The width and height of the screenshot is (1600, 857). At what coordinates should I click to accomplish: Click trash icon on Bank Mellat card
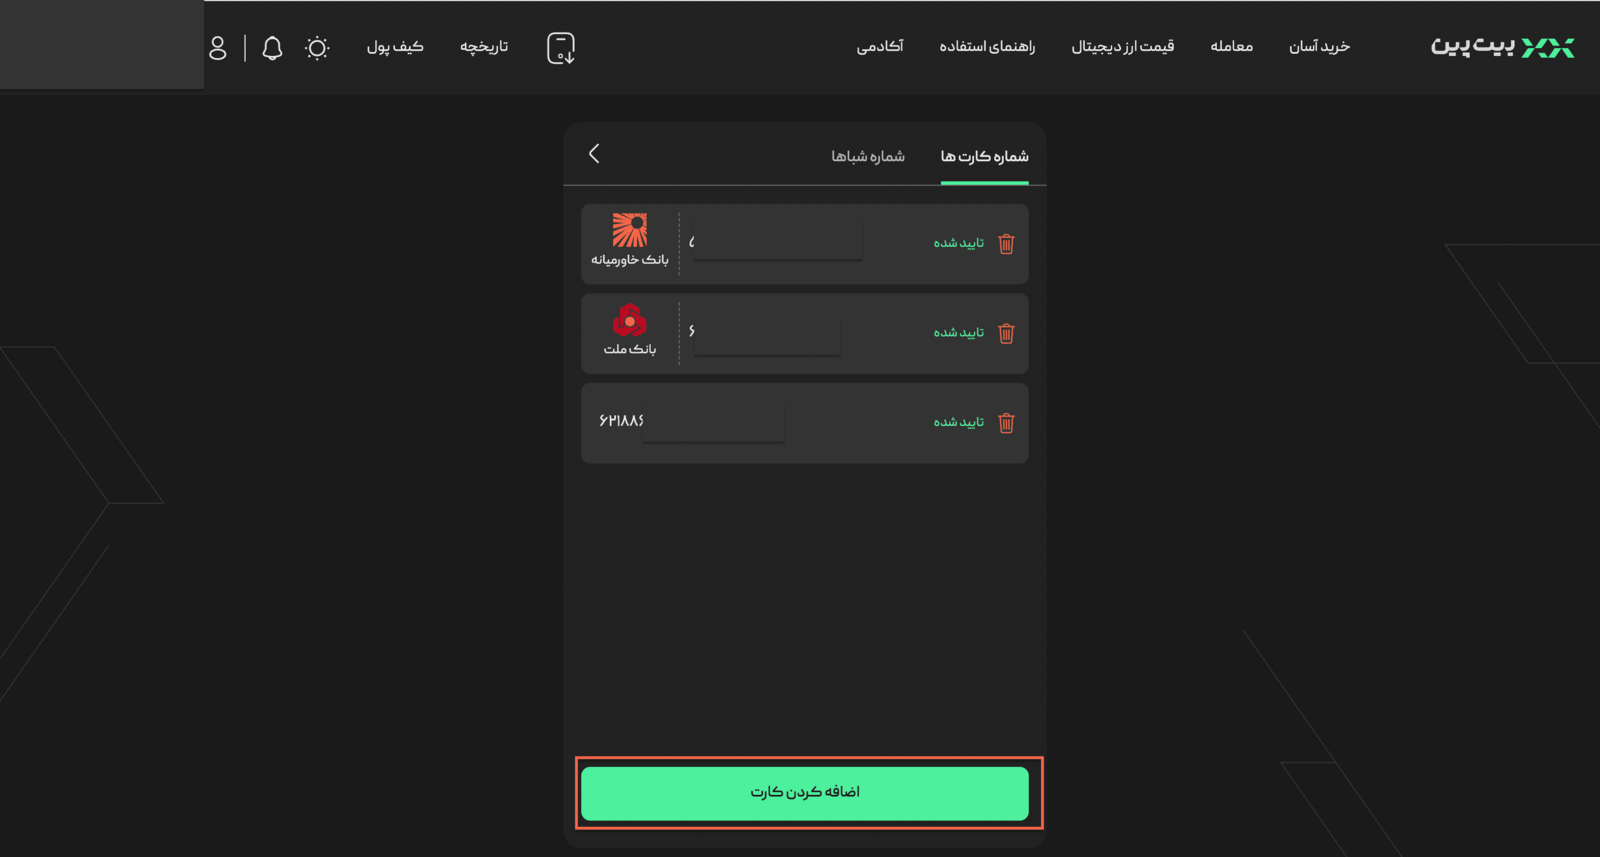[x=1006, y=333]
